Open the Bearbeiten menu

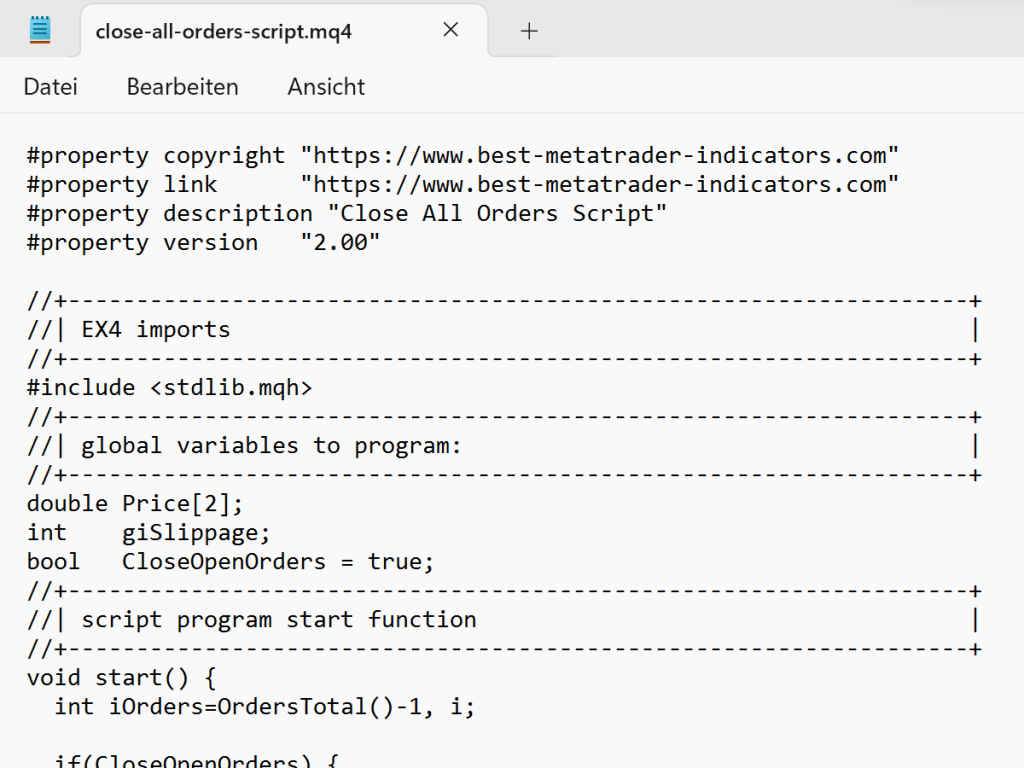tap(182, 87)
